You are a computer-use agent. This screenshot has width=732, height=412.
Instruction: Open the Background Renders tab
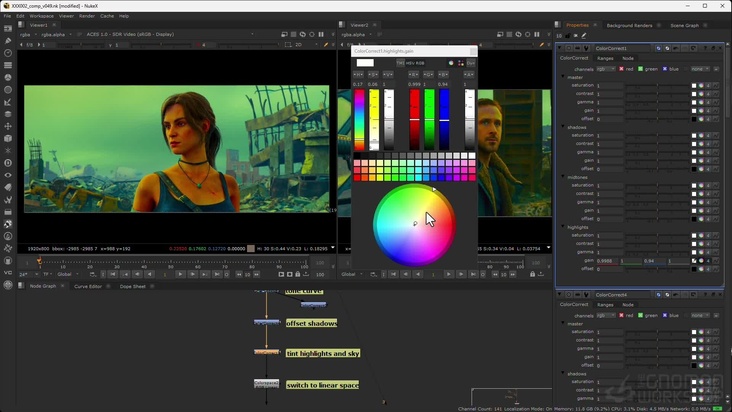(629, 25)
